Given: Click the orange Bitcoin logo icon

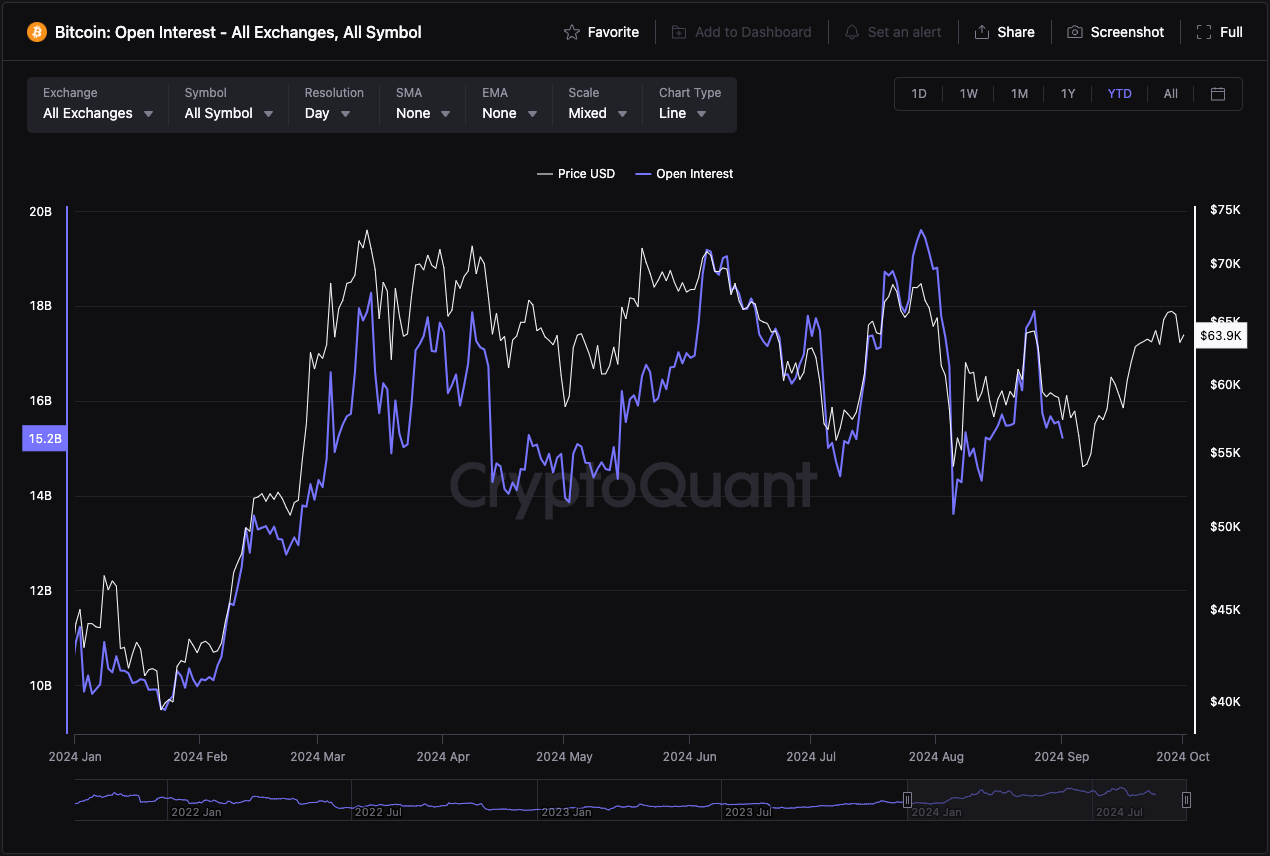Looking at the screenshot, I should 37,32.
